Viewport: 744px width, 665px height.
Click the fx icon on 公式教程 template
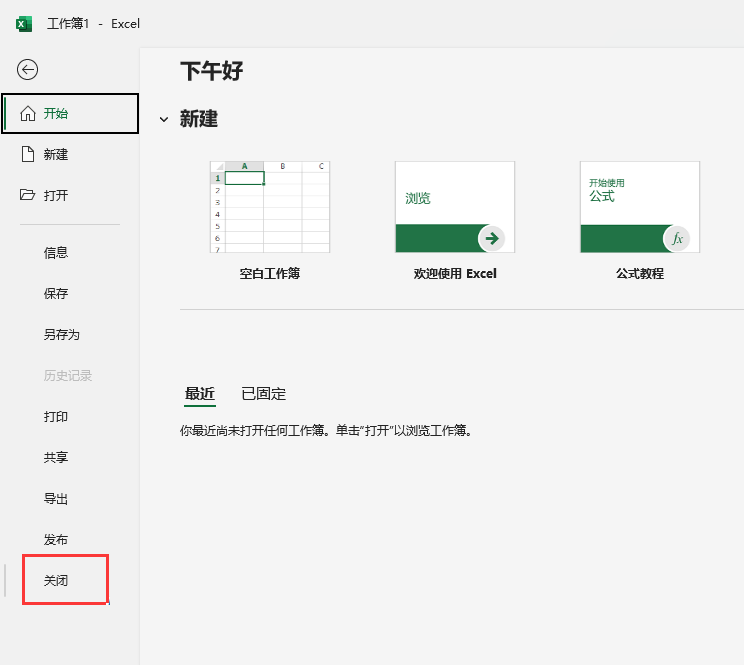point(677,238)
